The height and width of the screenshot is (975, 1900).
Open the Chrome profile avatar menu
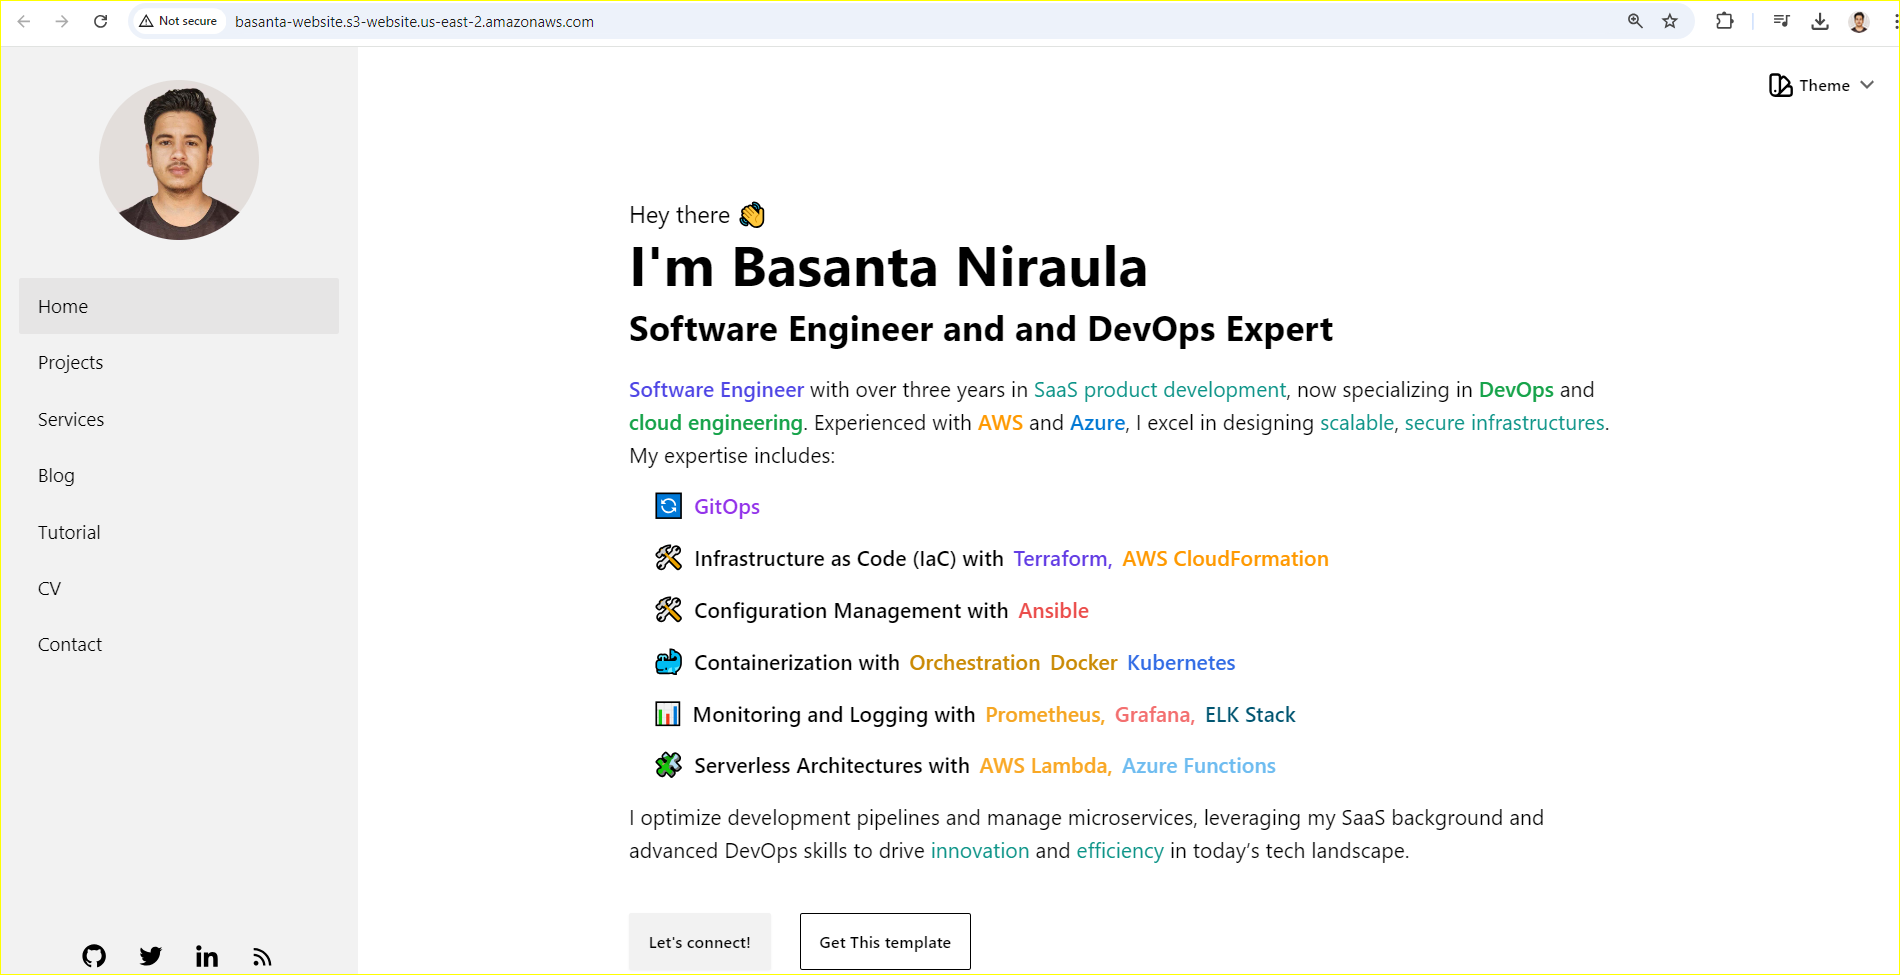pos(1859,21)
